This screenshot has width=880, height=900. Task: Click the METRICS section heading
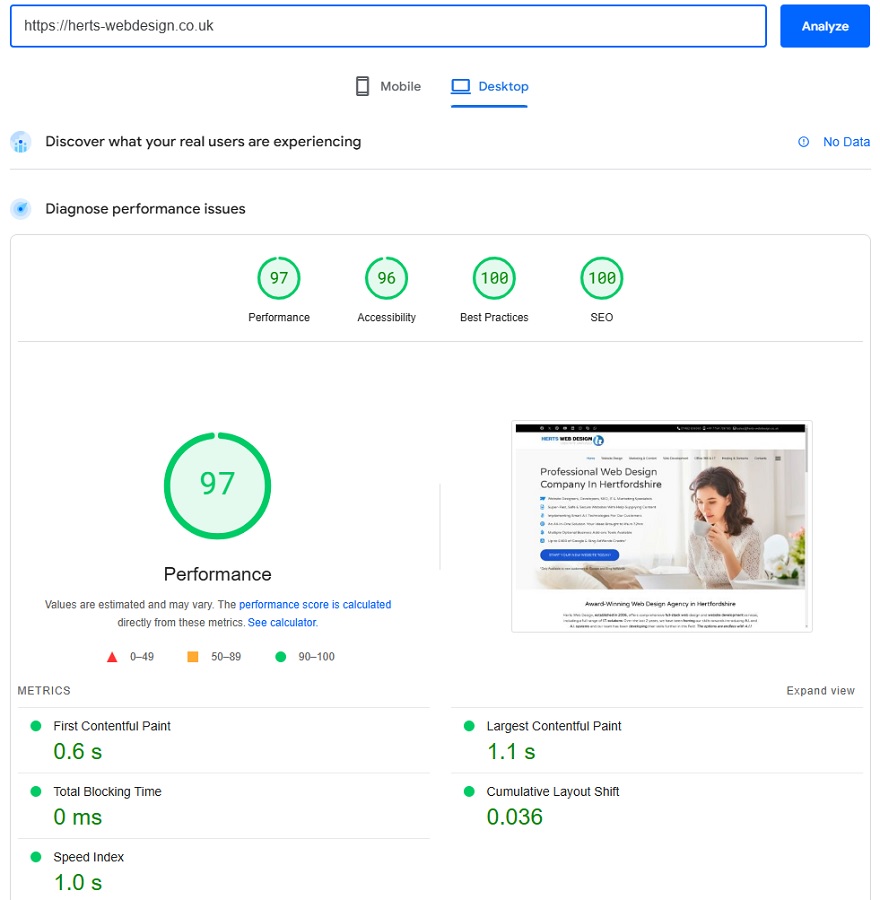coord(44,690)
